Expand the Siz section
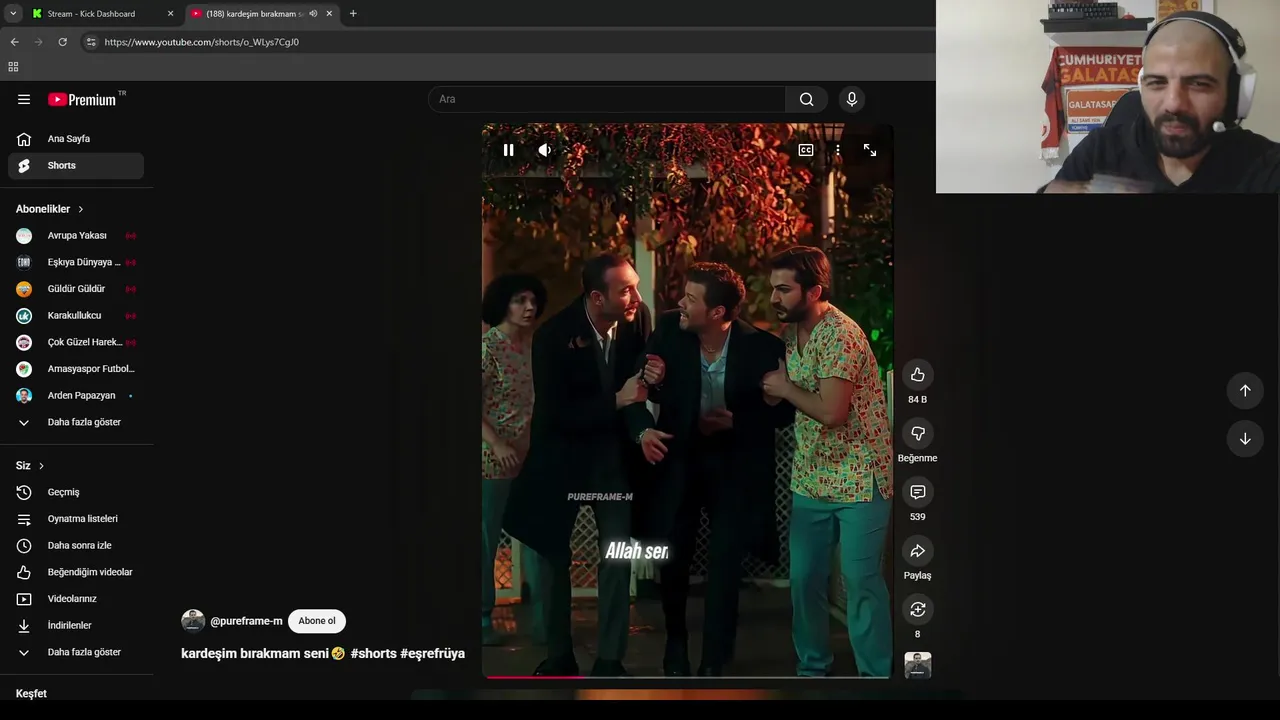Viewport: 1280px width, 720px height. pyautogui.click(x=30, y=466)
